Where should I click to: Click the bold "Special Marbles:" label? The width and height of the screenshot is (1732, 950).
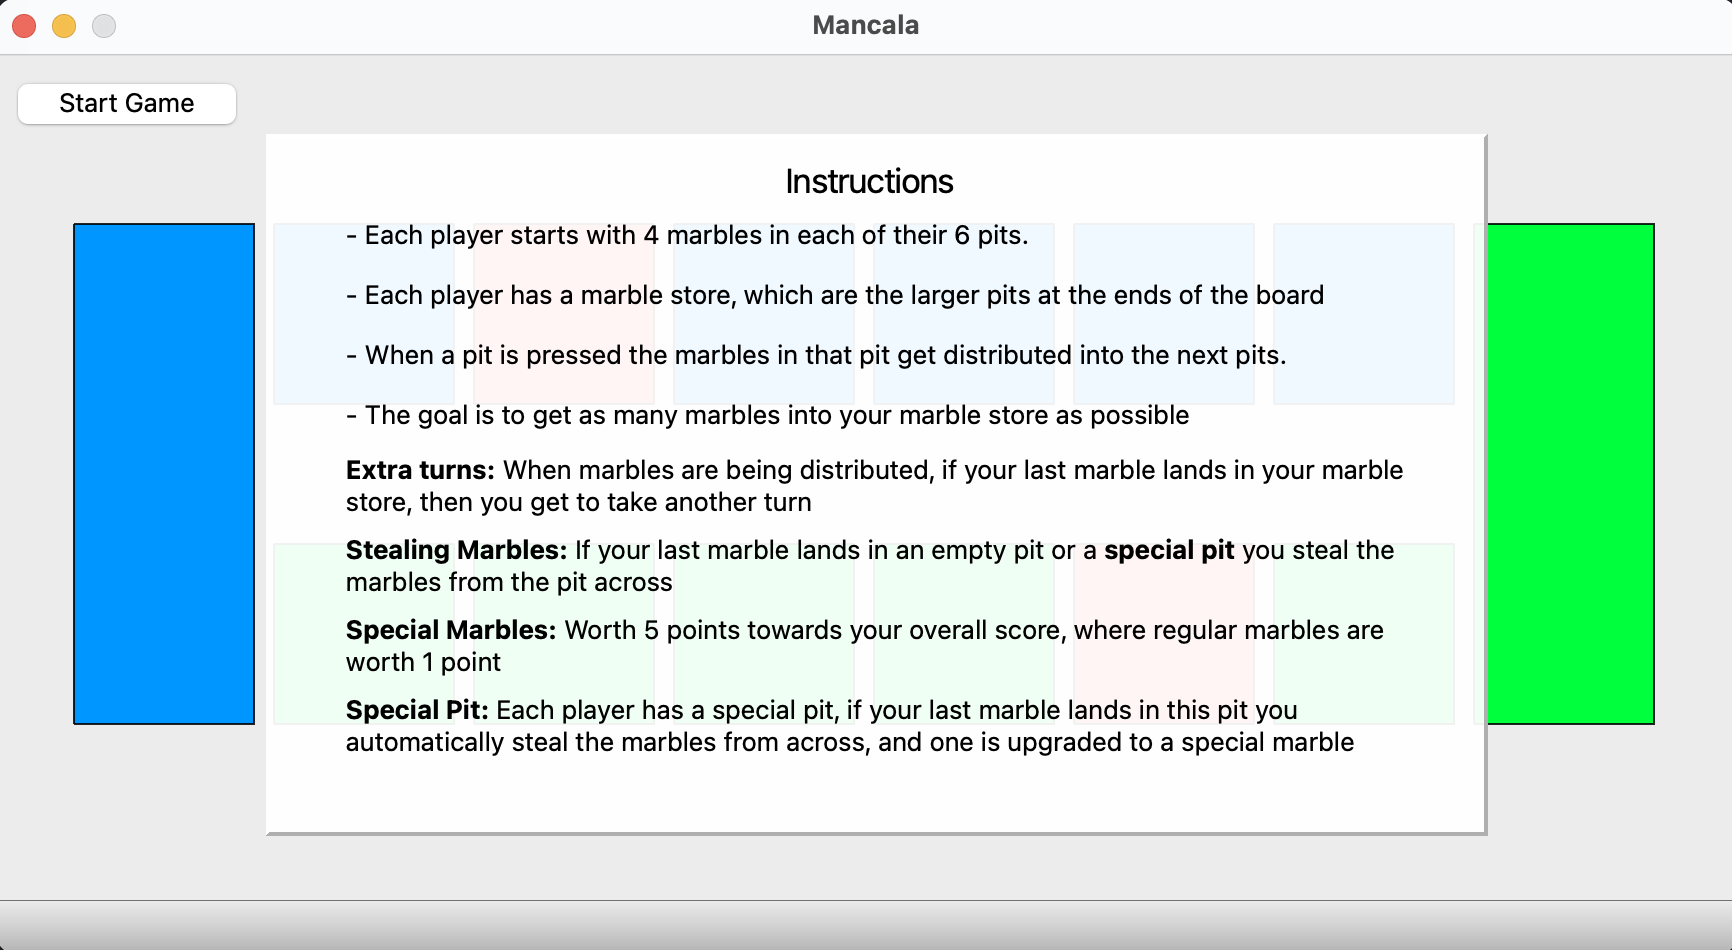coord(450,630)
